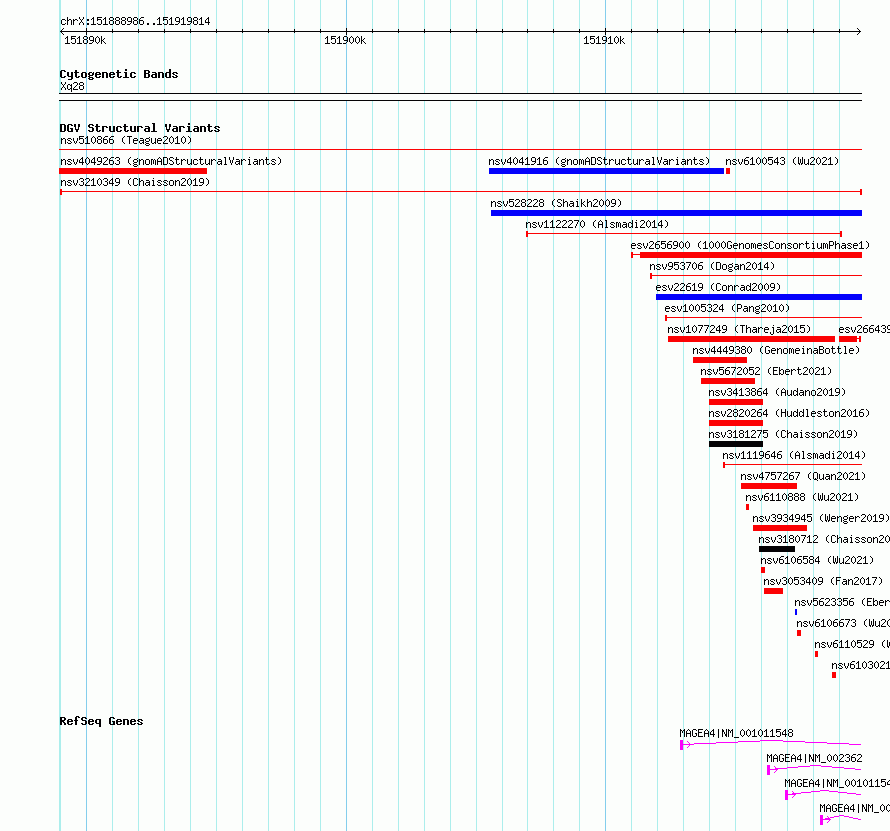Click the ruler's right scroll arrow
This screenshot has height=831, width=890.
859,31
